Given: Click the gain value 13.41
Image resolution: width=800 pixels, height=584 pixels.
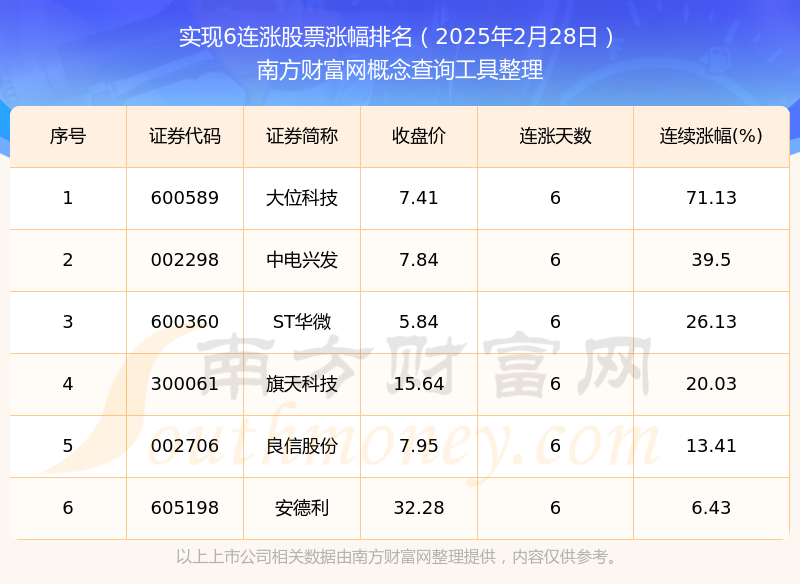Looking at the screenshot, I should click(x=711, y=446).
